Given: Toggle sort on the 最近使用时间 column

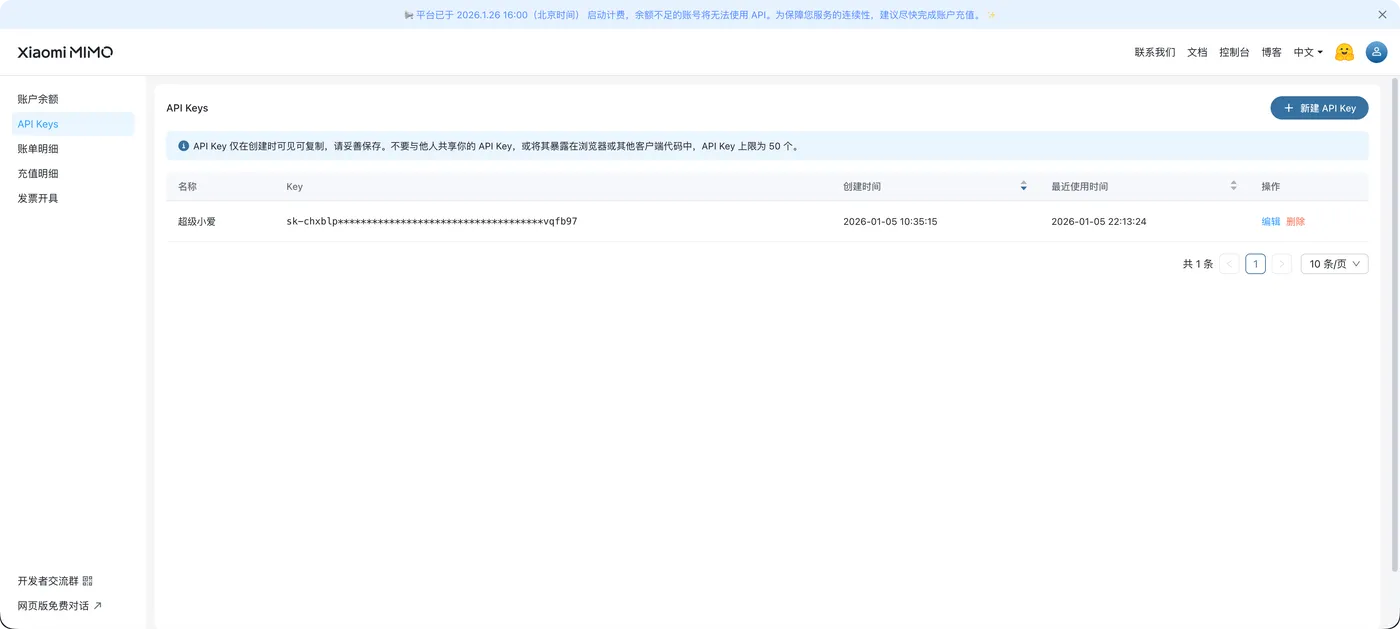Looking at the screenshot, I should click(x=1233, y=186).
